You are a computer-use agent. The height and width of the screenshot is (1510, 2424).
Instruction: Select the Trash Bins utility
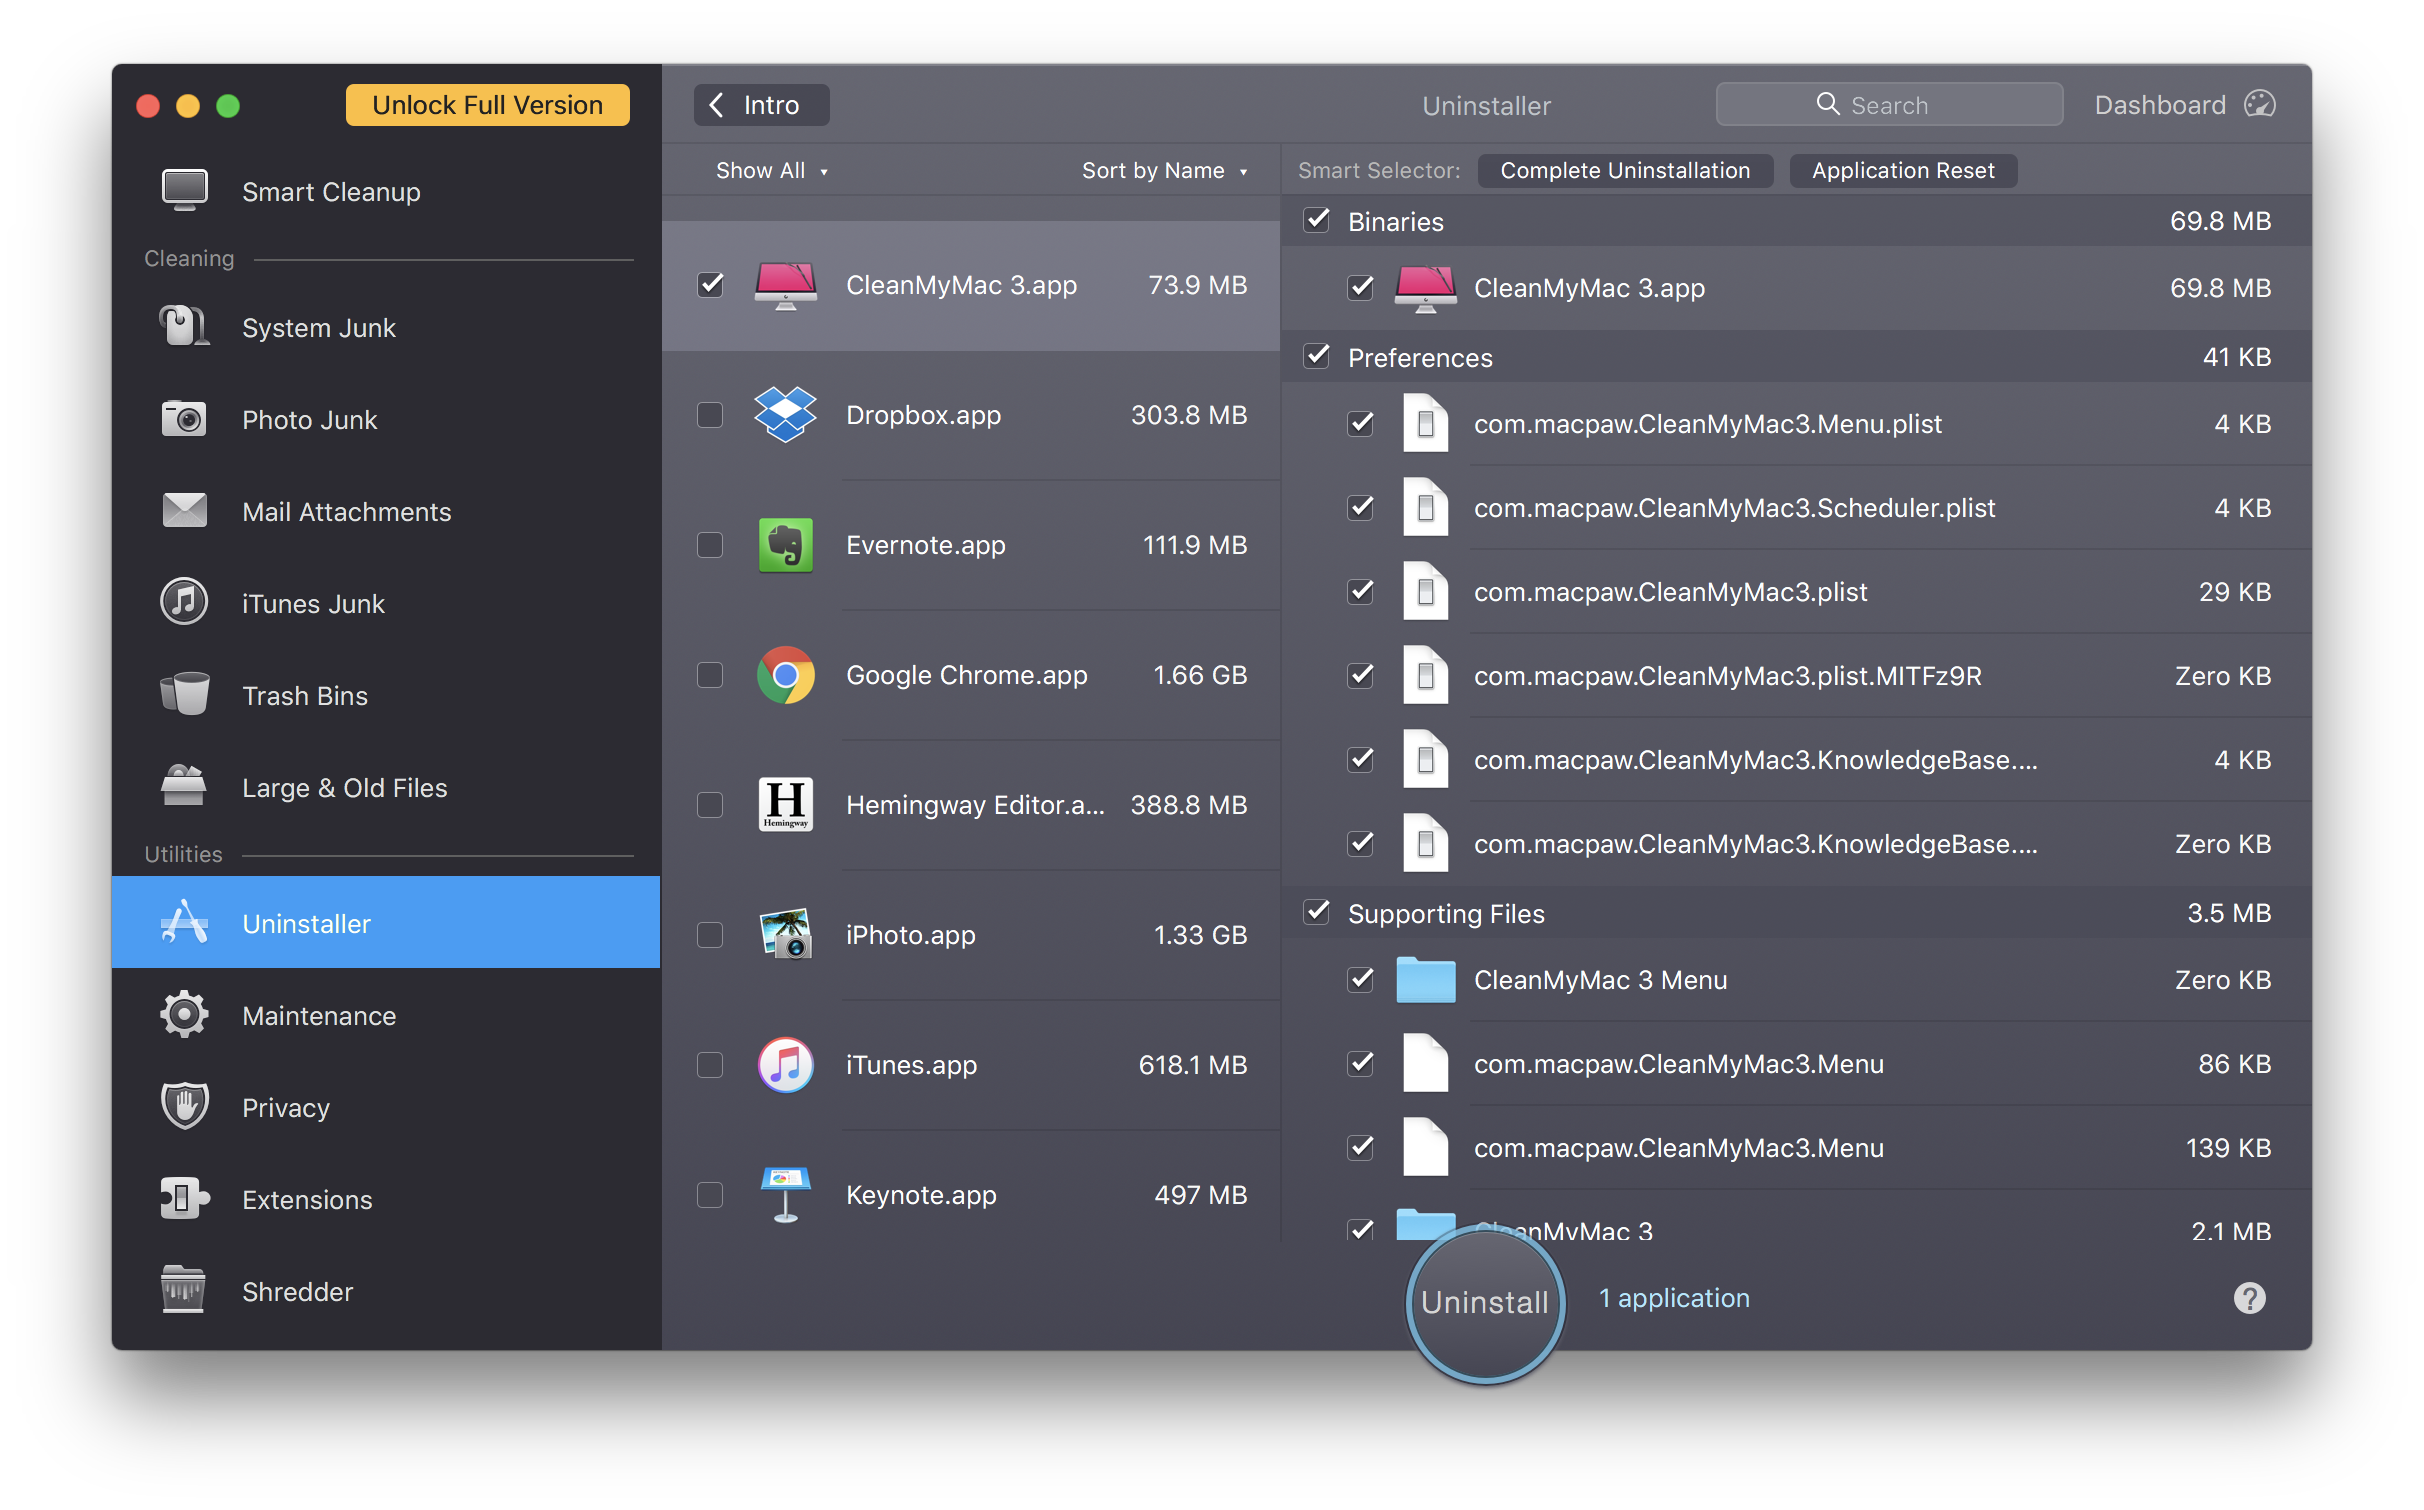click(305, 695)
